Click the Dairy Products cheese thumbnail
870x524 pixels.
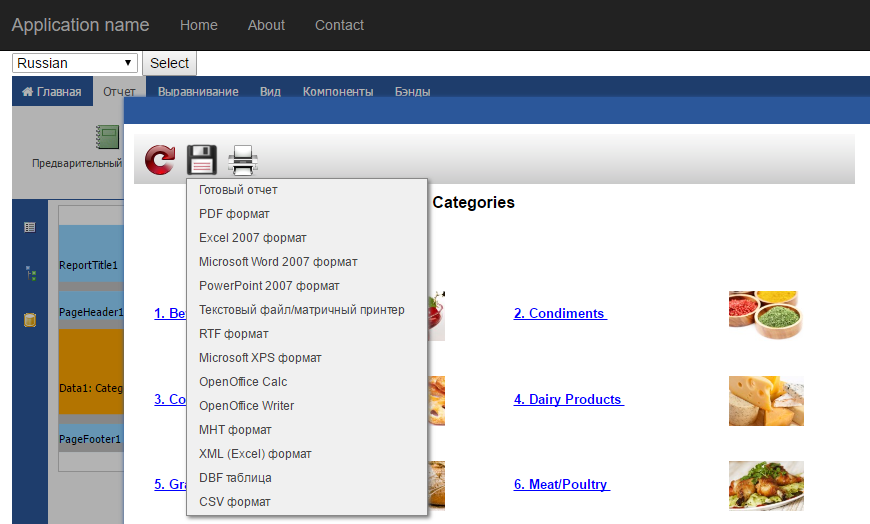tap(766, 401)
